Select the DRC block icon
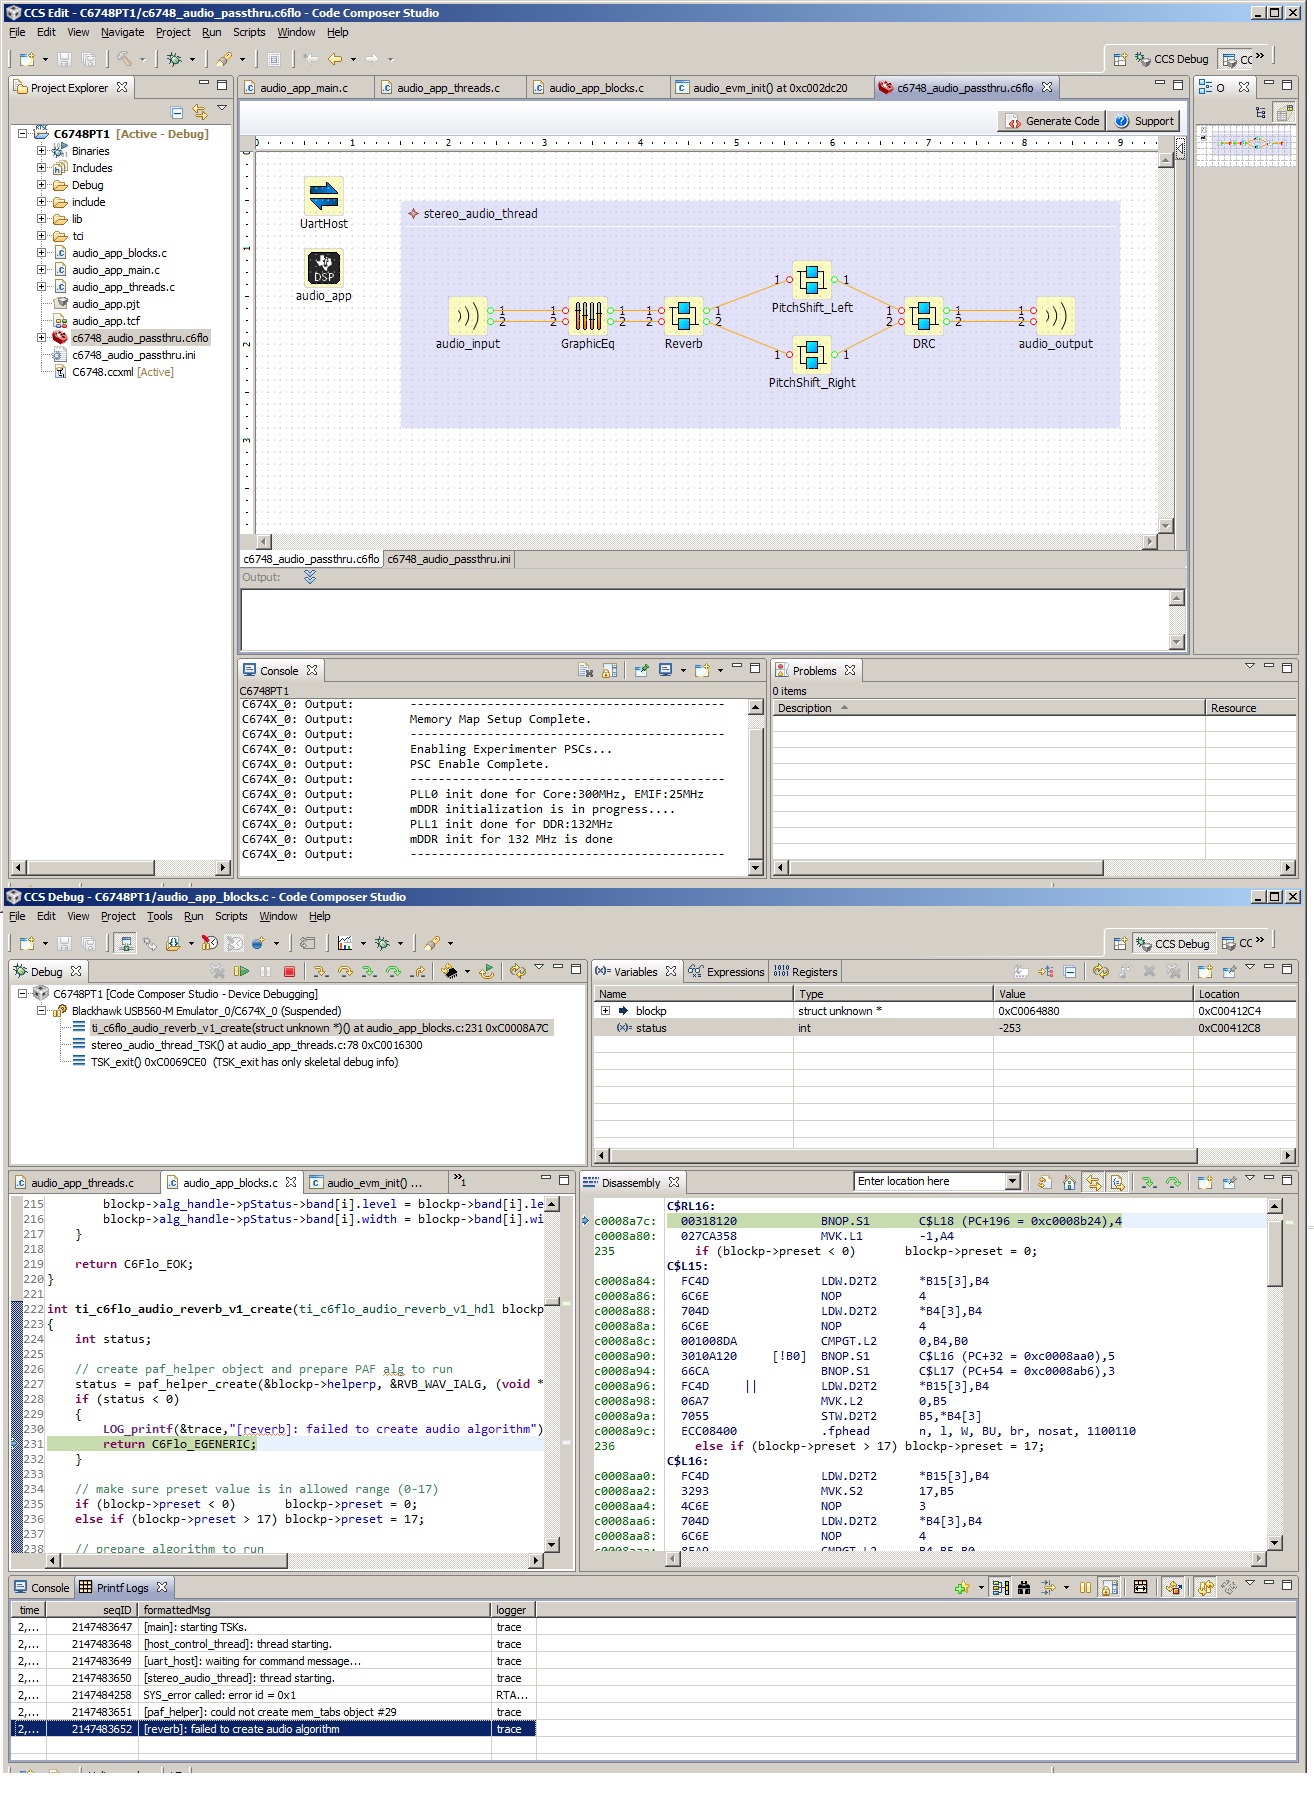 coord(924,316)
